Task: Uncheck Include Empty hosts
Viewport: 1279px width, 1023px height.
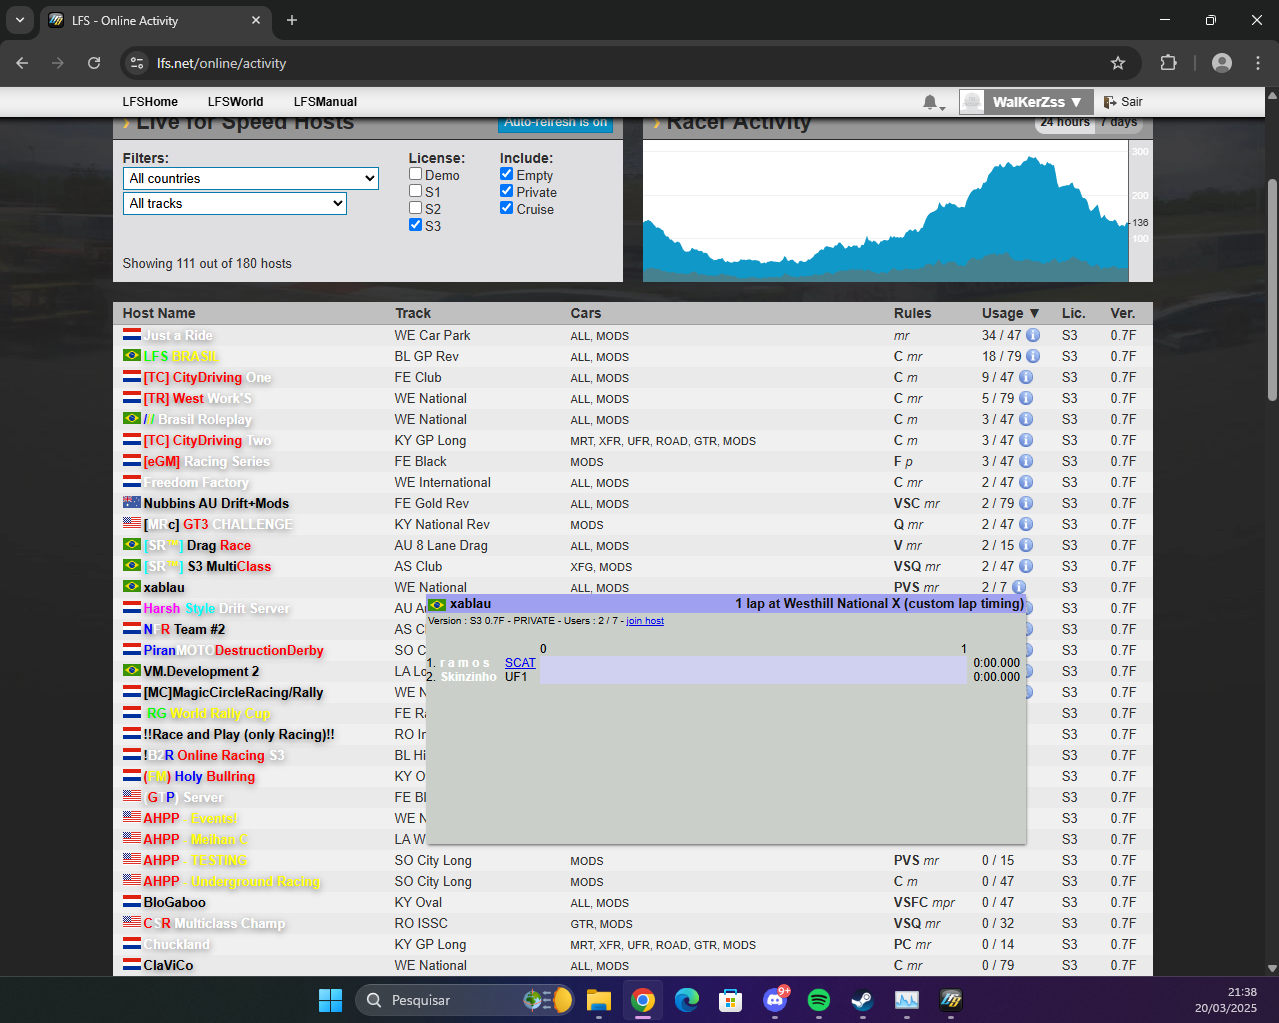Action: [x=507, y=174]
